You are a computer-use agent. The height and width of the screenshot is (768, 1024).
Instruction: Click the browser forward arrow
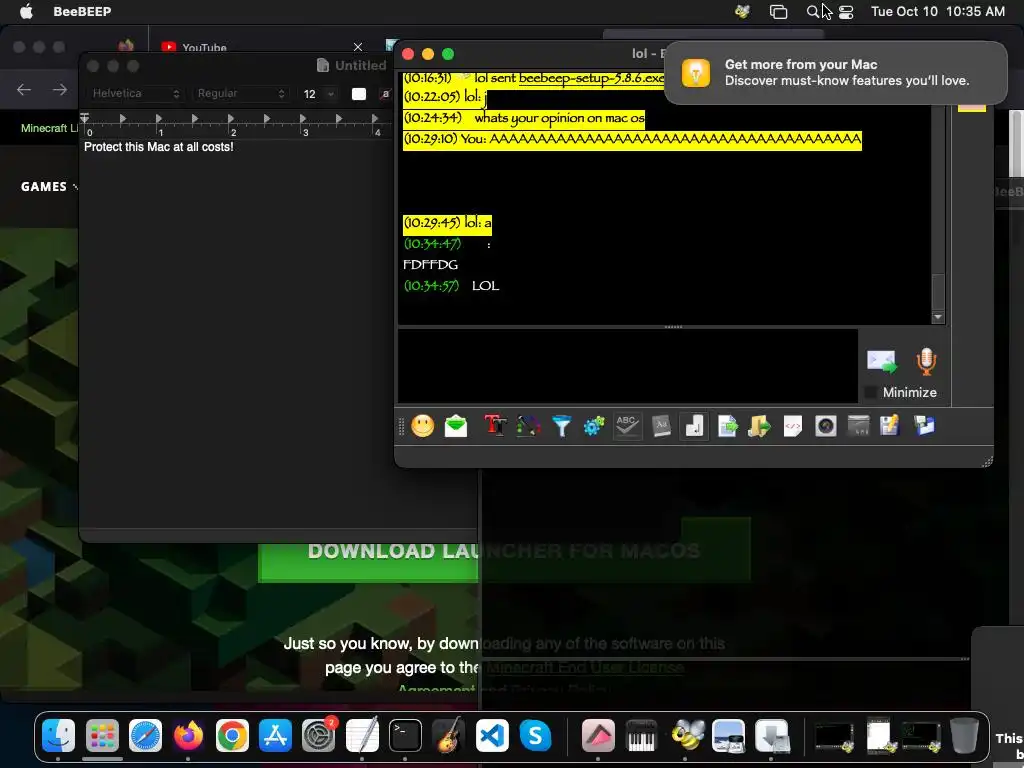point(59,89)
